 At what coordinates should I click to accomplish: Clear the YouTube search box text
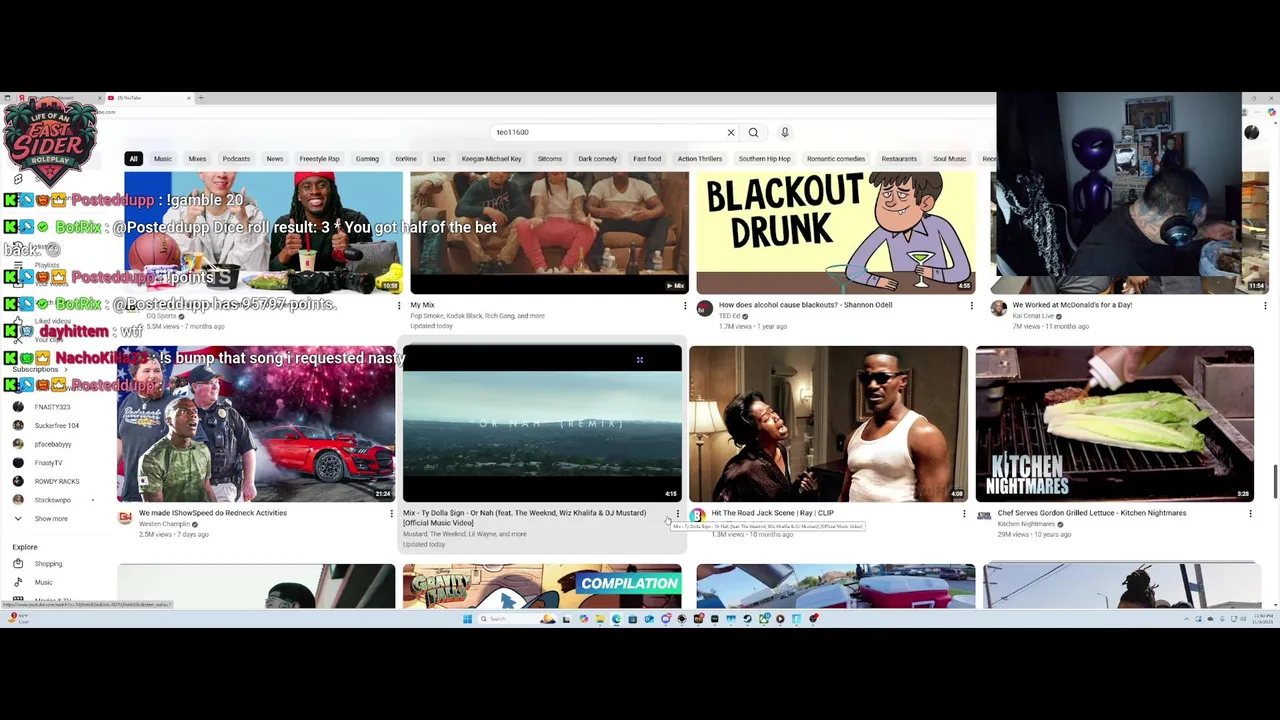(x=731, y=132)
